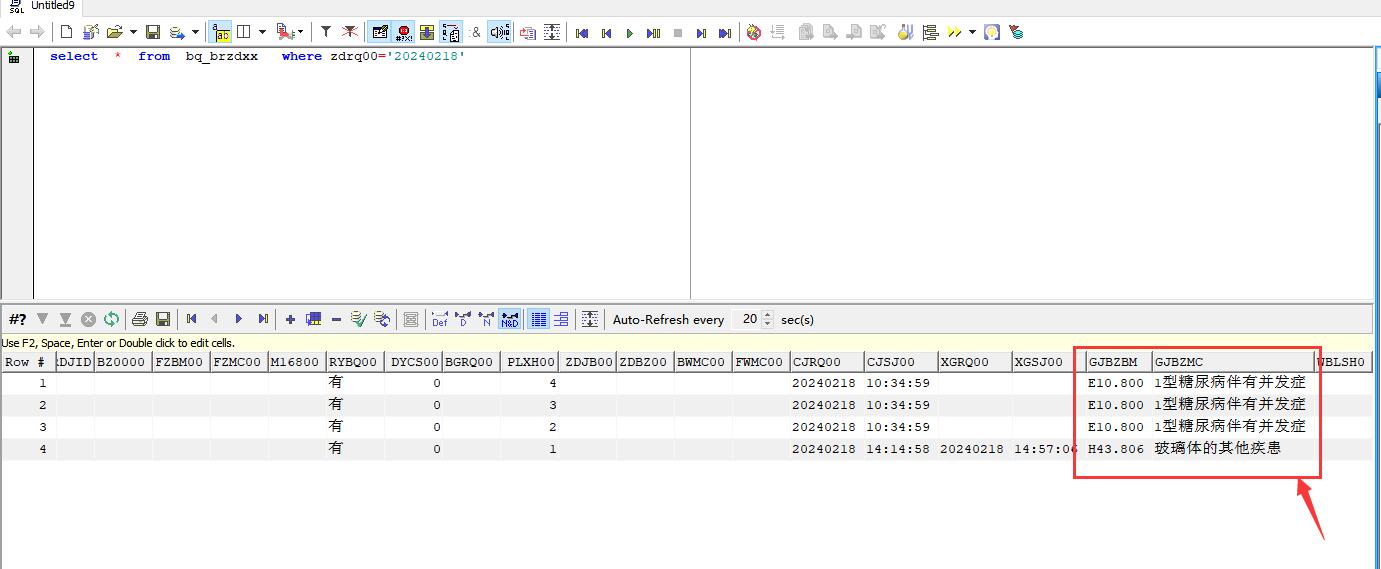Toggle the speaker output button in the top toolbar
1381x569 pixels.
tap(500, 32)
